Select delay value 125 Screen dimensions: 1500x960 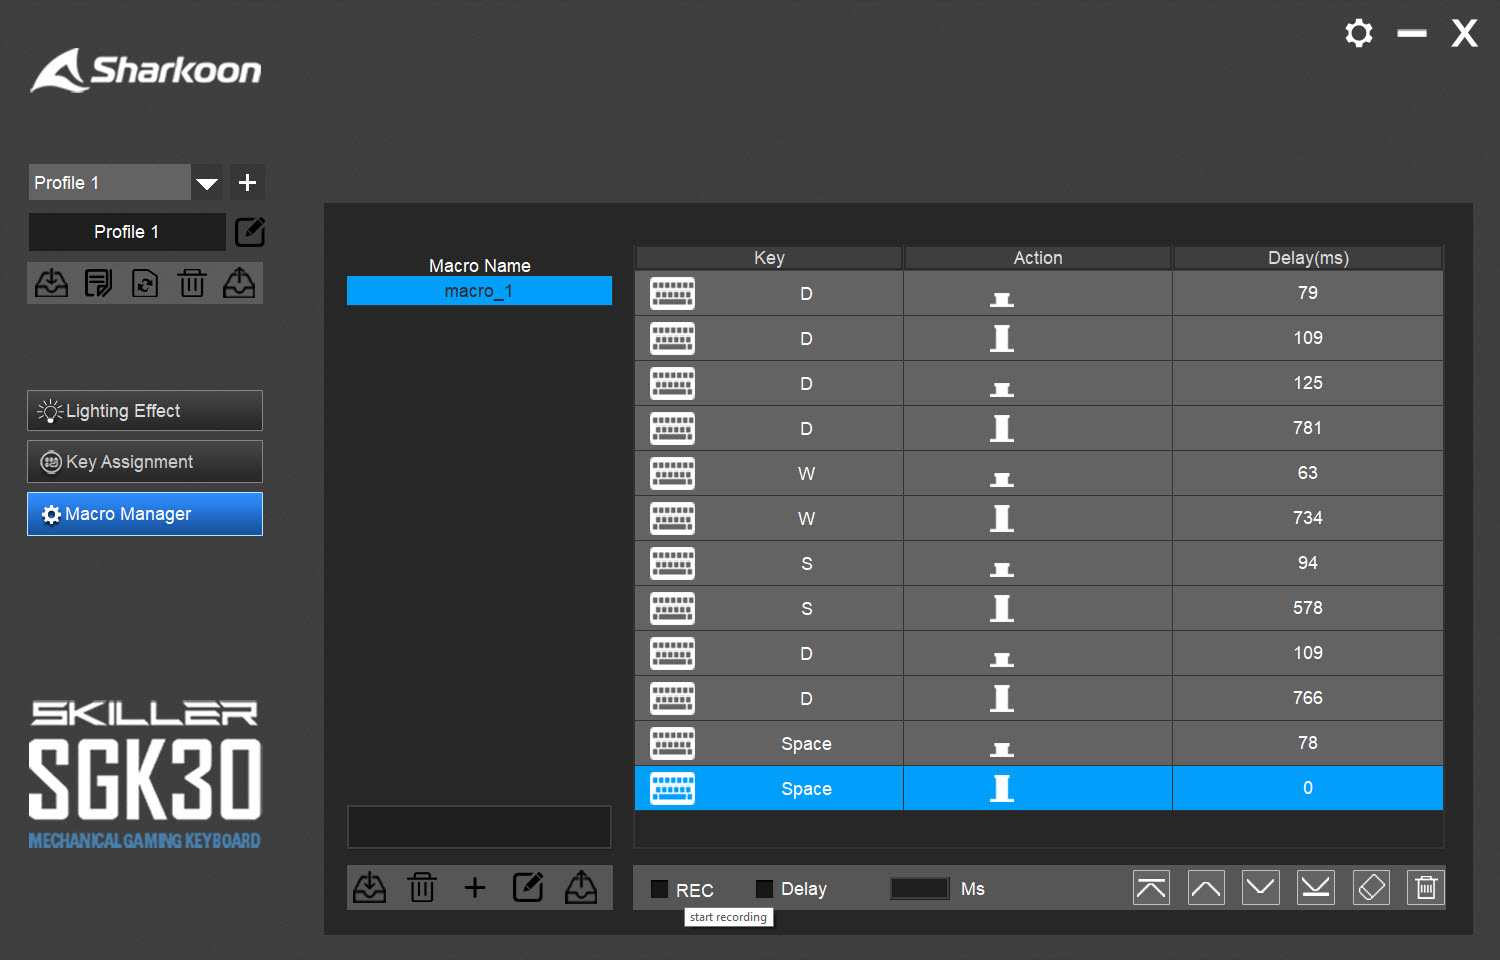1308,383
